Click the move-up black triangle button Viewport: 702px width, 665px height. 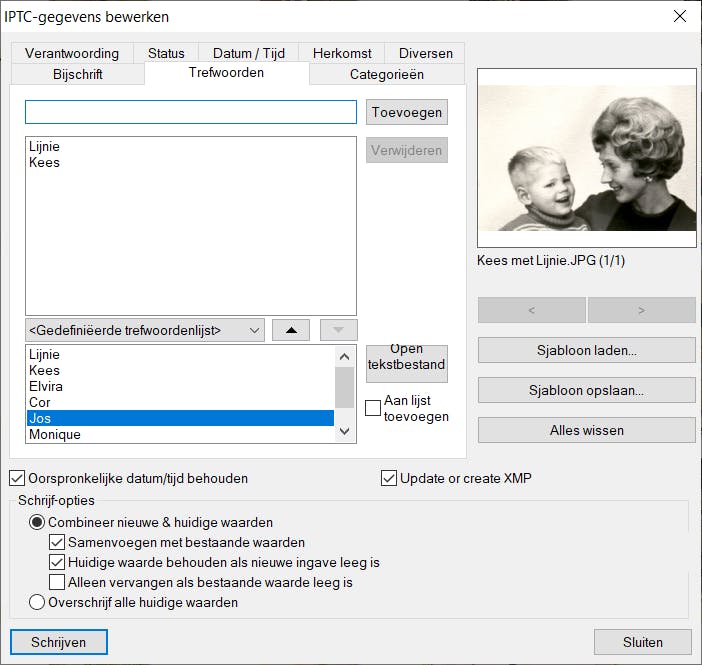(291, 331)
